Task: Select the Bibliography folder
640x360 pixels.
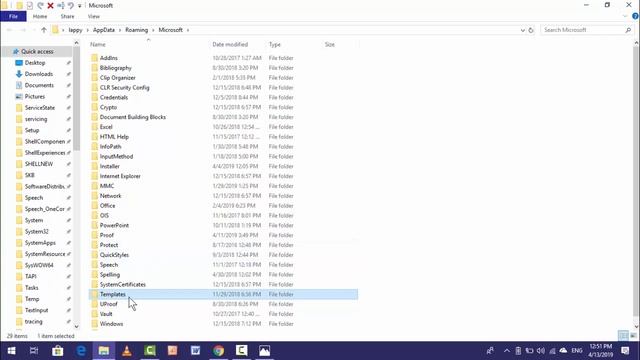Action: [116, 68]
